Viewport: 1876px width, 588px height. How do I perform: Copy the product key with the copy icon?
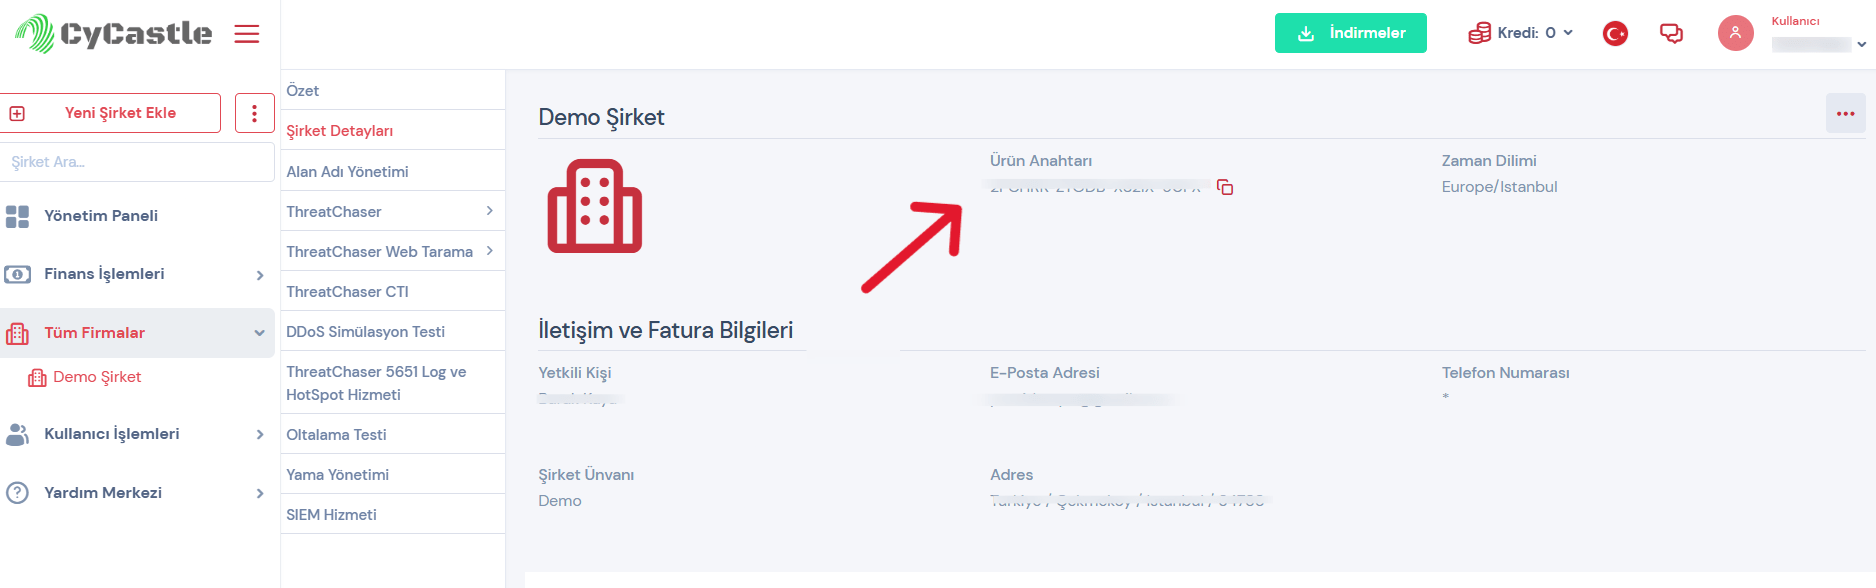(1225, 187)
